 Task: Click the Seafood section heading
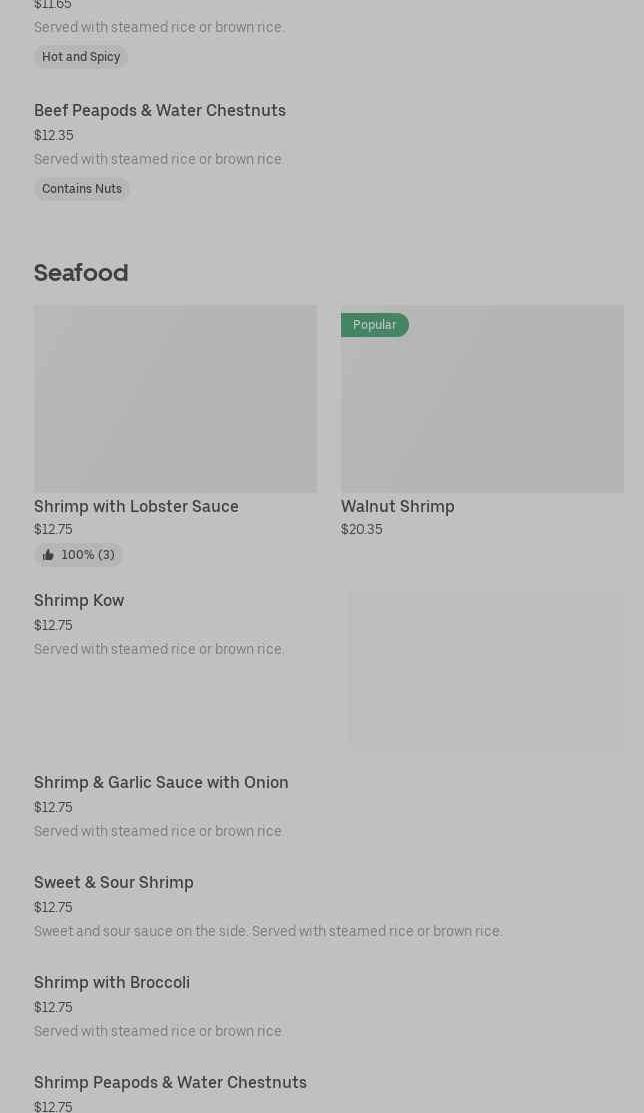click(x=81, y=272)
